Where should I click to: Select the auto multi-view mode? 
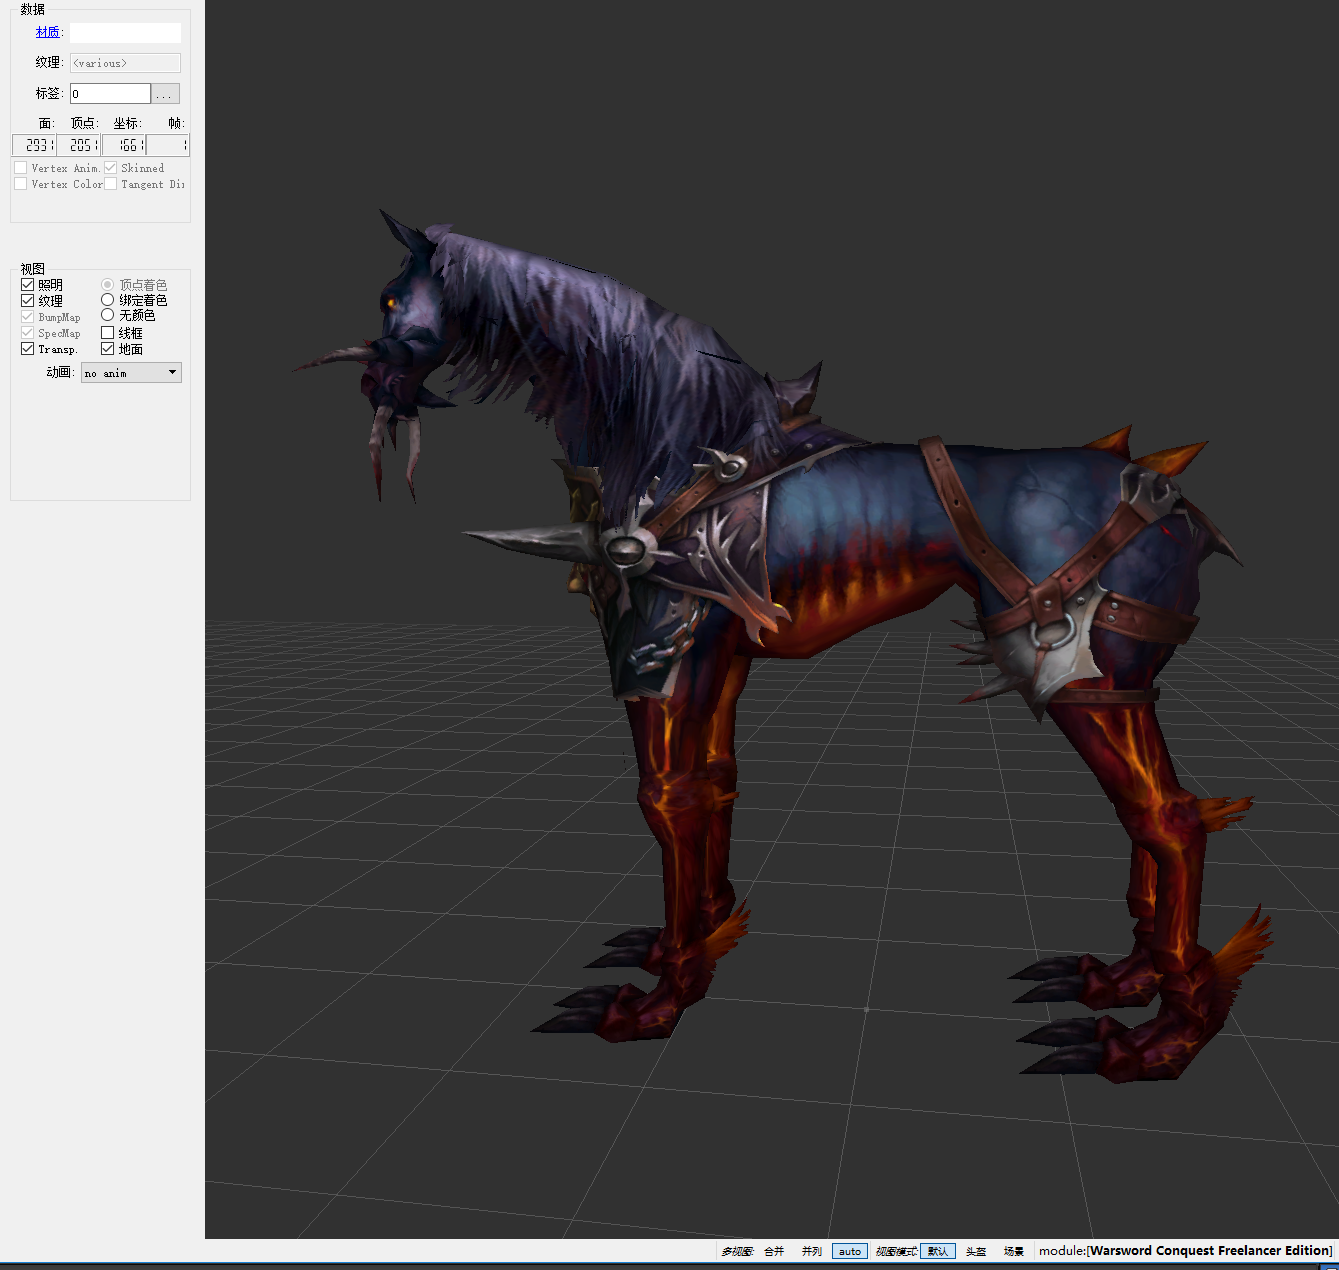pos(849,1251)
